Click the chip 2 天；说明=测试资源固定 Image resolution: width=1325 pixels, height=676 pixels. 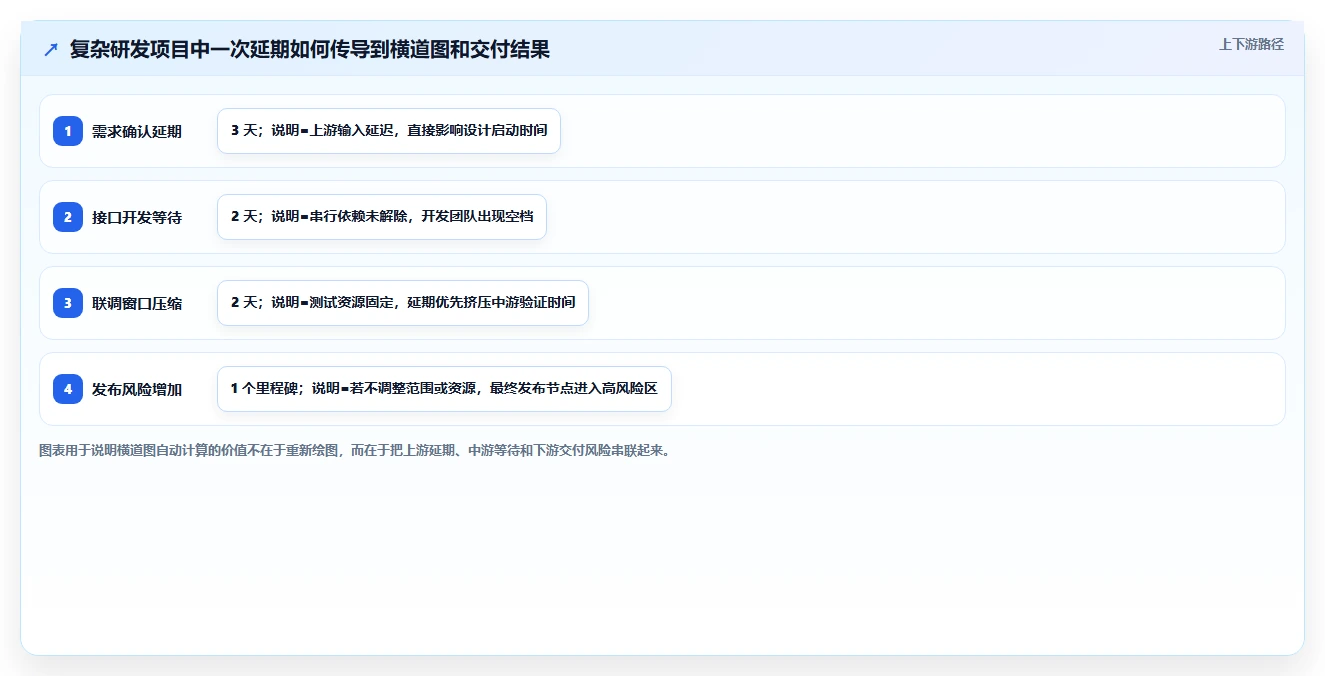point(403,303)
